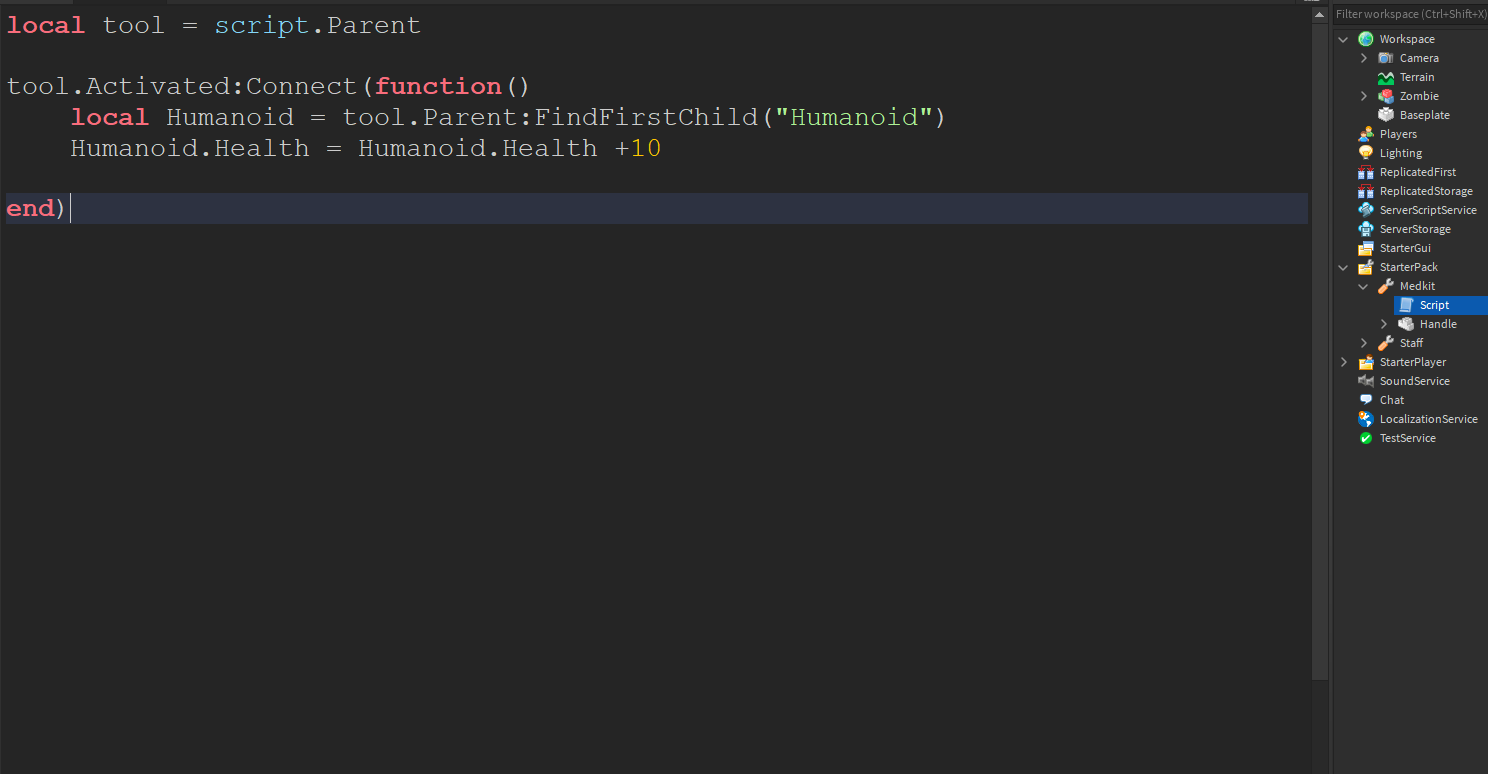The image size is (1488, 774).
Task: Click the Filter workspace search field
Action: (x=1410, y=14)
